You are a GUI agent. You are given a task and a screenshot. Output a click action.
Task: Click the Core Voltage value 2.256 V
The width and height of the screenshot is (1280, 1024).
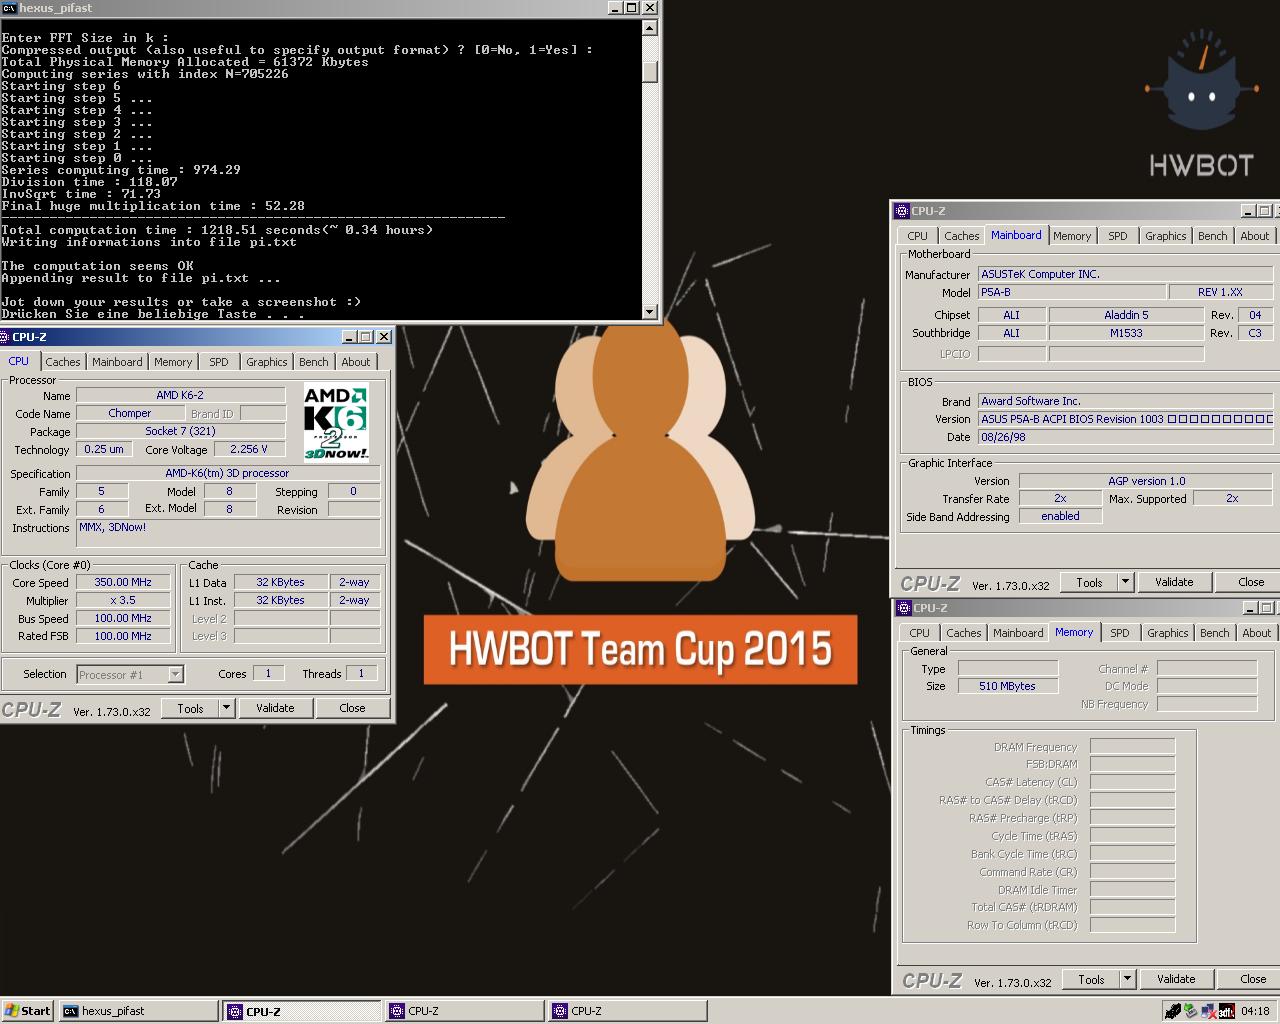coord(249,449)
